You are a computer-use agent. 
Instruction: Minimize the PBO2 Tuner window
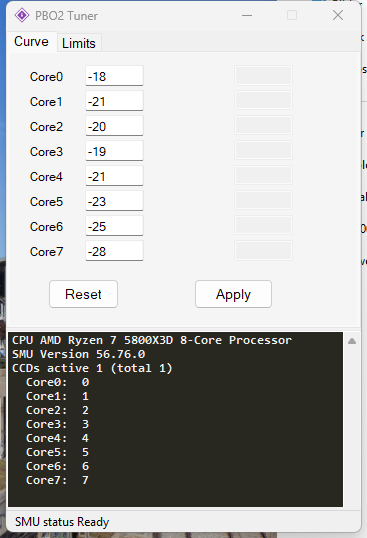click(x=247, y=15)
